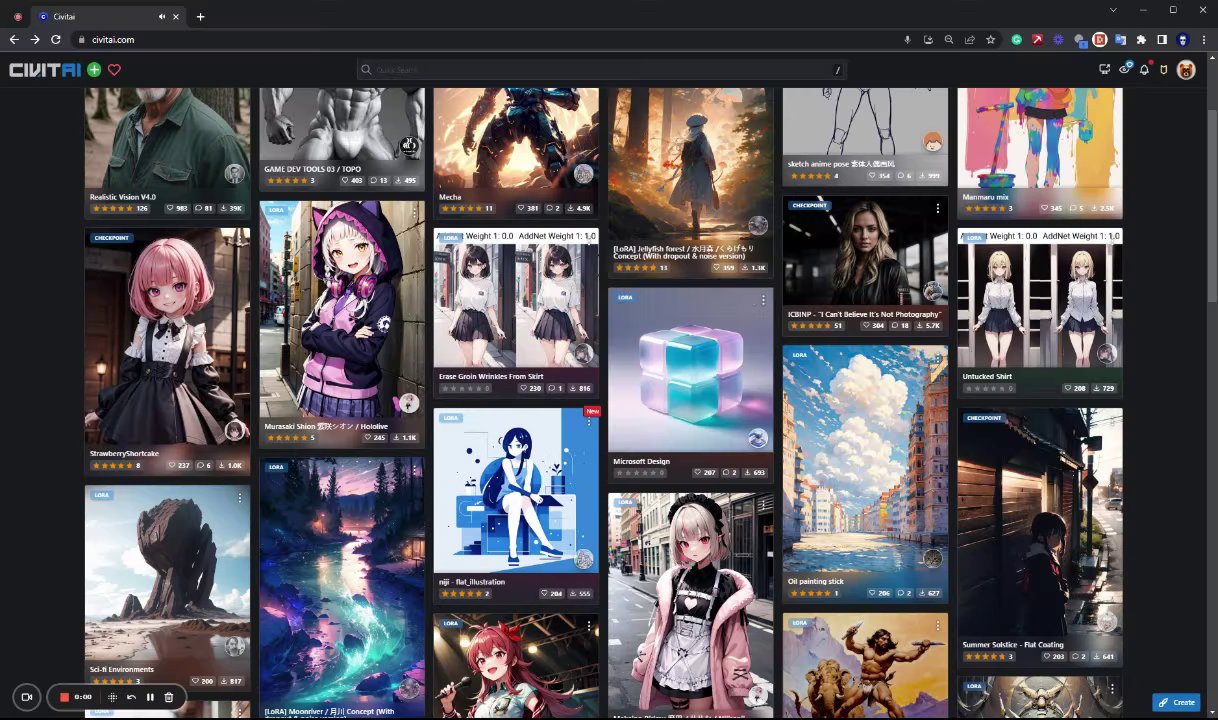Click the green plus upload icon
The image size is (1218, 720).
pyautogui.click(x=94, y=70)
